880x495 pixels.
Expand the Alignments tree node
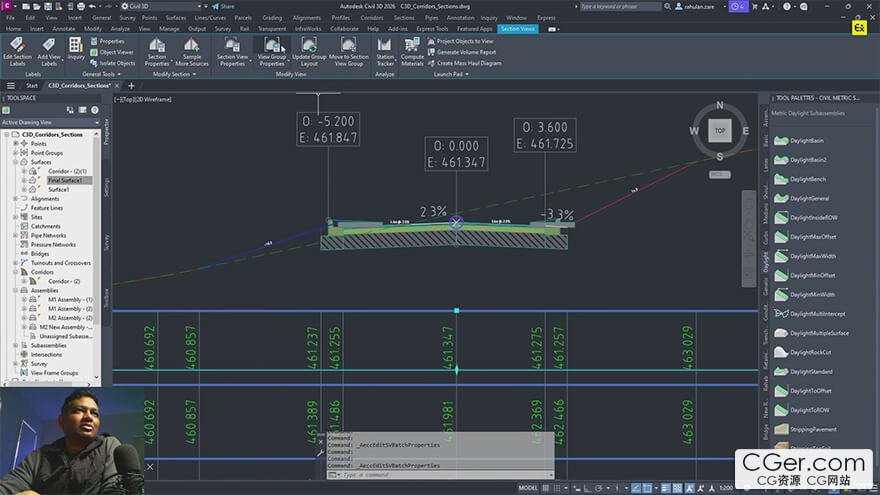point(16,199)
